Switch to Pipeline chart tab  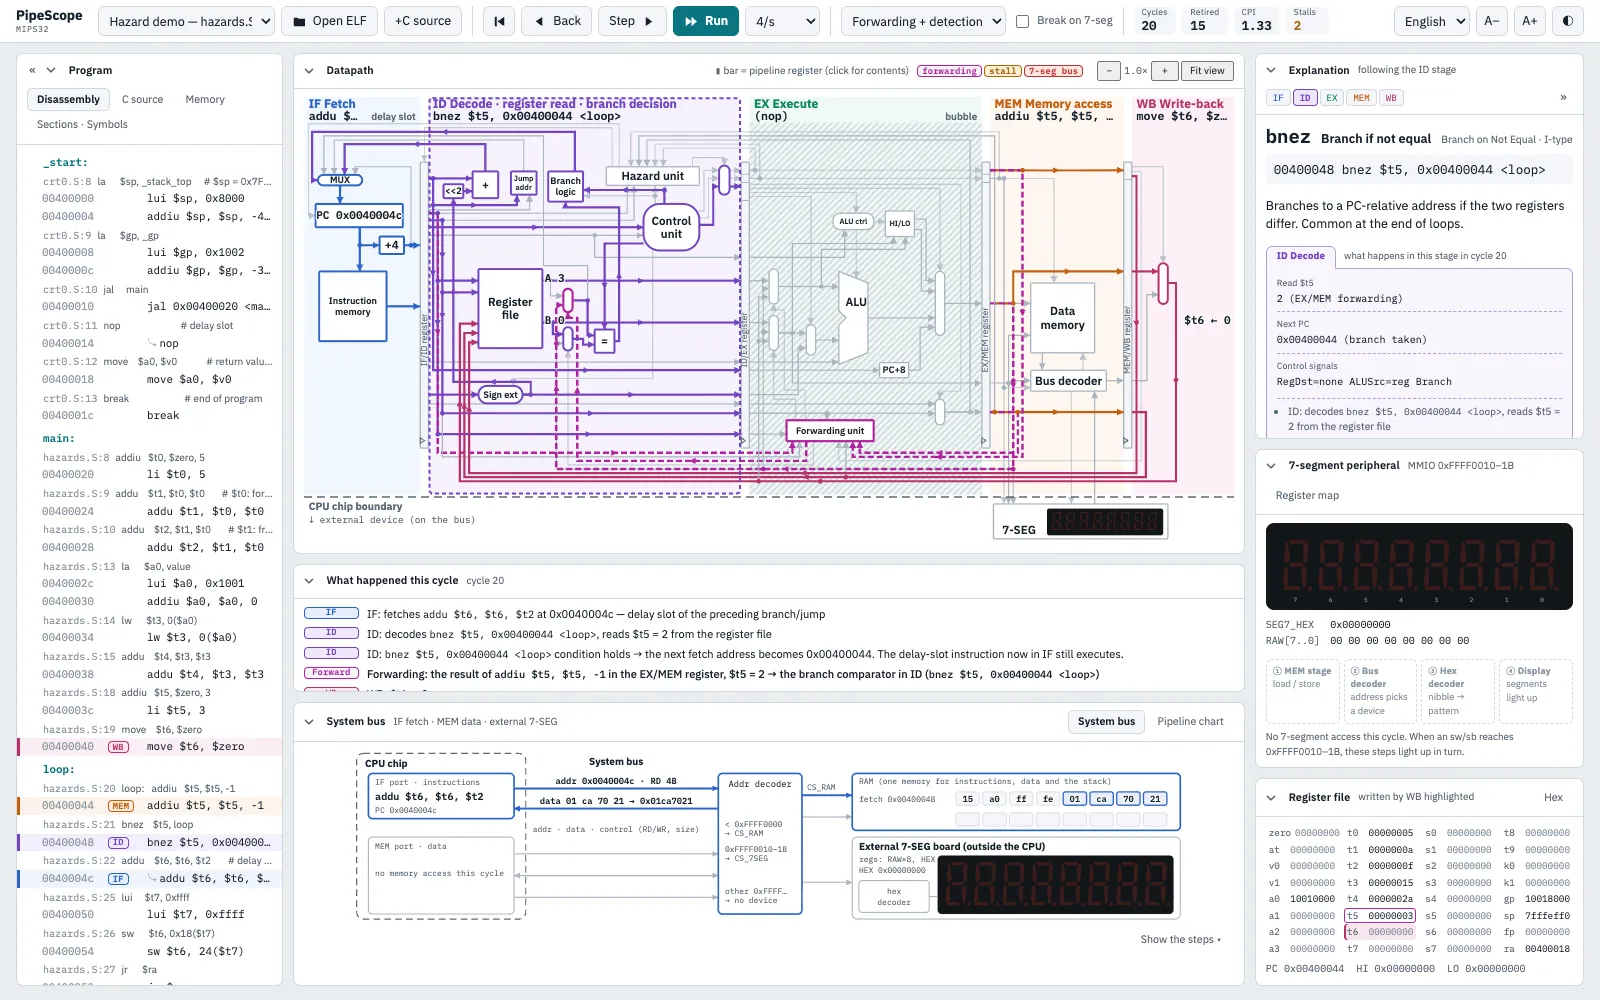(x=1190, y=722)
